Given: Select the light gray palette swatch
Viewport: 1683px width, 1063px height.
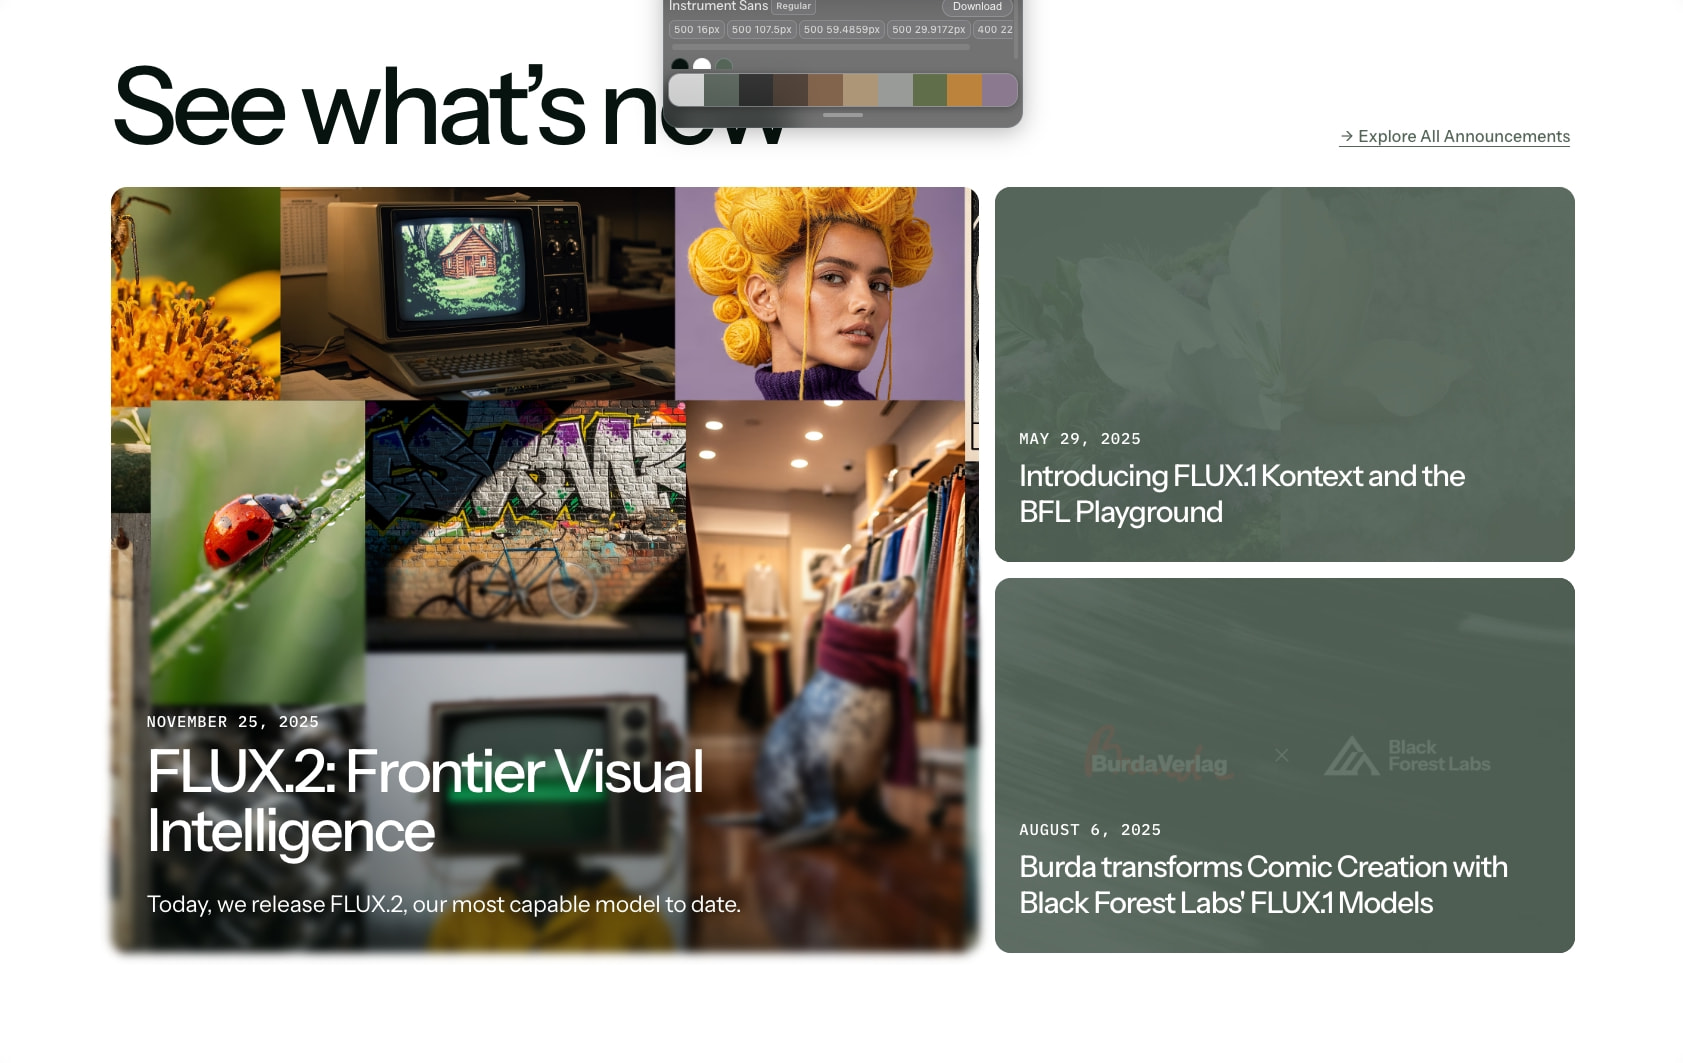Looking at the screenshot, I should click(686, 90).
